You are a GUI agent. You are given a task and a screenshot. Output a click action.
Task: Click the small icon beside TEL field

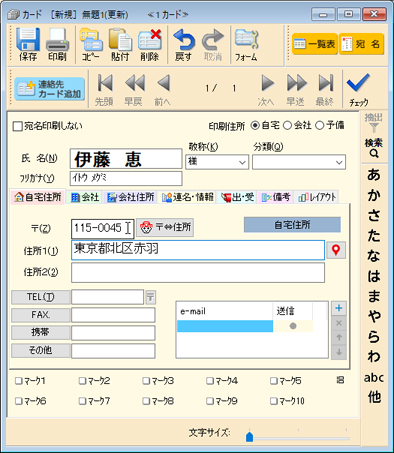tap(150, 297)
